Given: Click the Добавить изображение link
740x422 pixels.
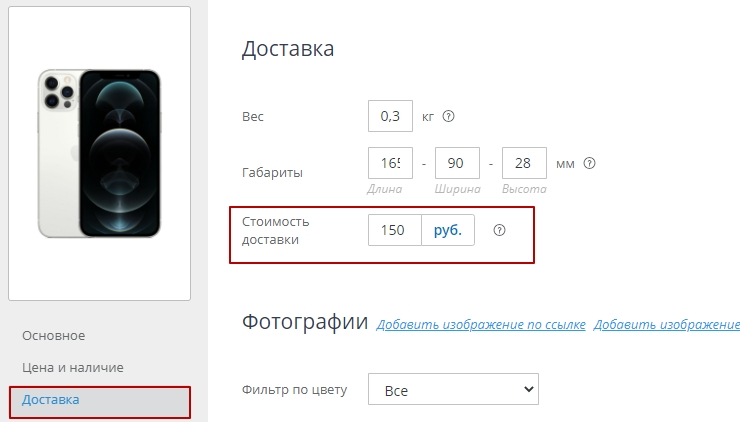Looking at the screenshot, I should pyautogui.click(x=666, y=325).
